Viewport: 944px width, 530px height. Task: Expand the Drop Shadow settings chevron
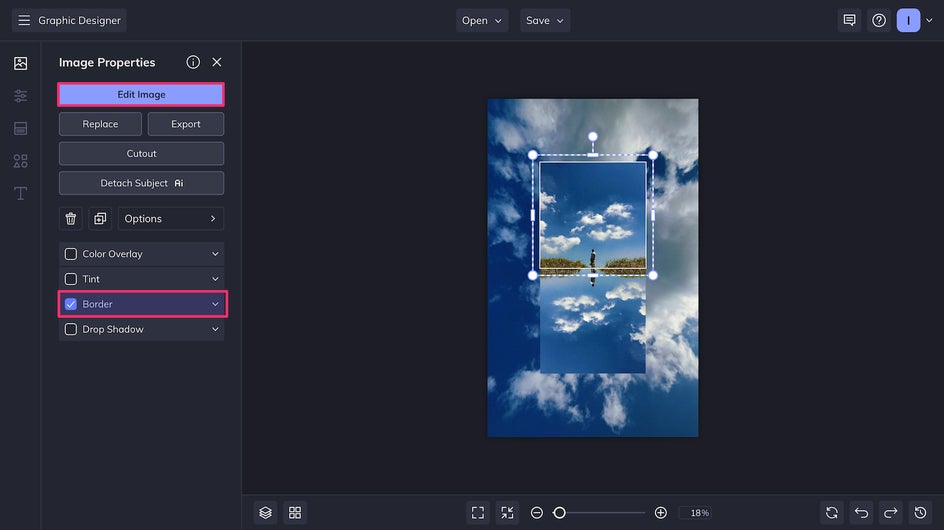(x=215, y=329)
